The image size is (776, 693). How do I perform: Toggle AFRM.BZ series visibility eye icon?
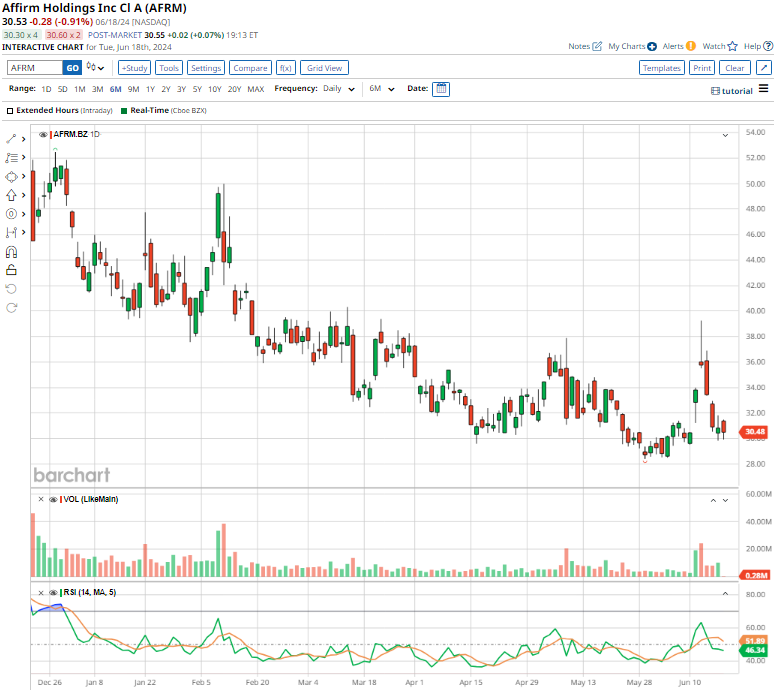click(x=43, y=134)
